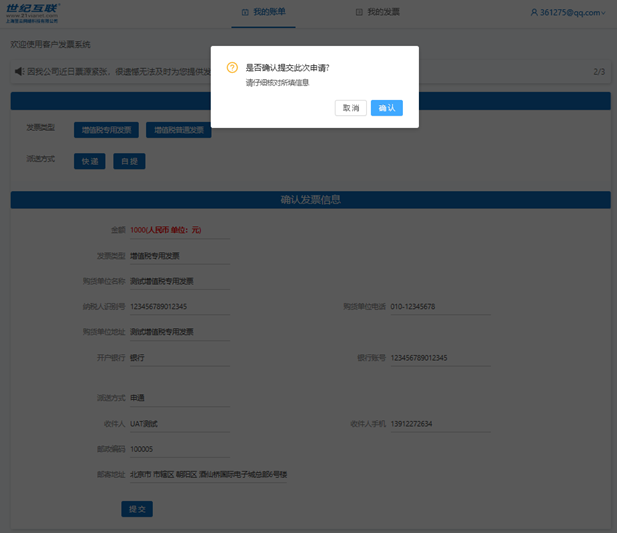The width and height of the screenshot is (617, 533).
Task: Click the 世纪互联 logo
Action: click(32, 12)
